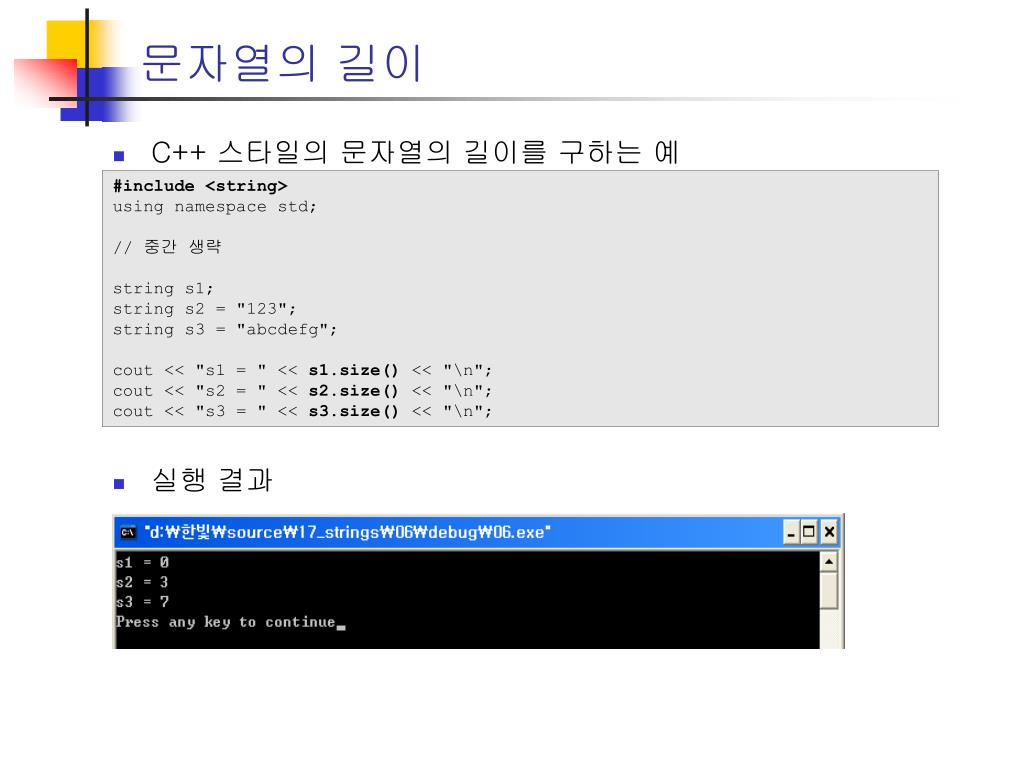Screen dimensions: 1024x768
Task: Click the bold s3.size() call
Action: pyautogui.click(x=353, y=411)
